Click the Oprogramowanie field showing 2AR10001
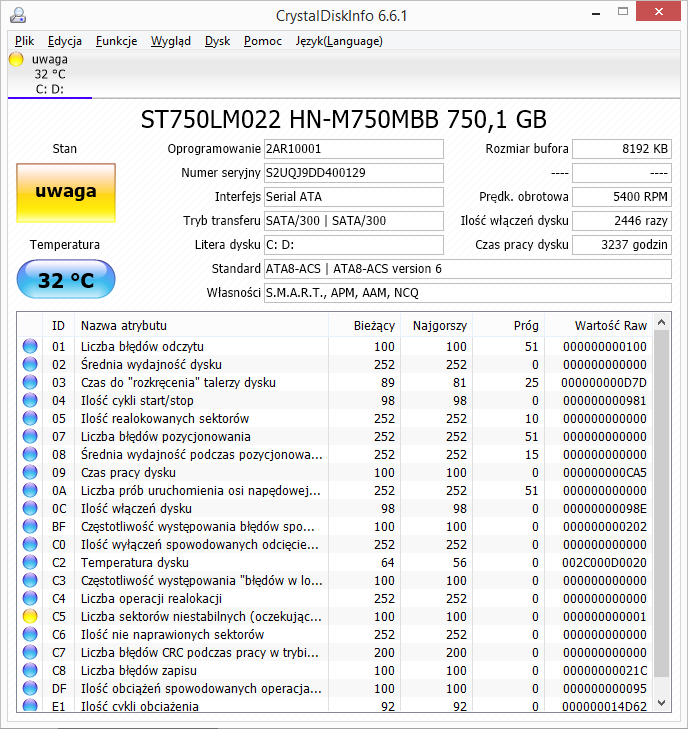This screenshot has width=688, height=729. tap(354, 149)
